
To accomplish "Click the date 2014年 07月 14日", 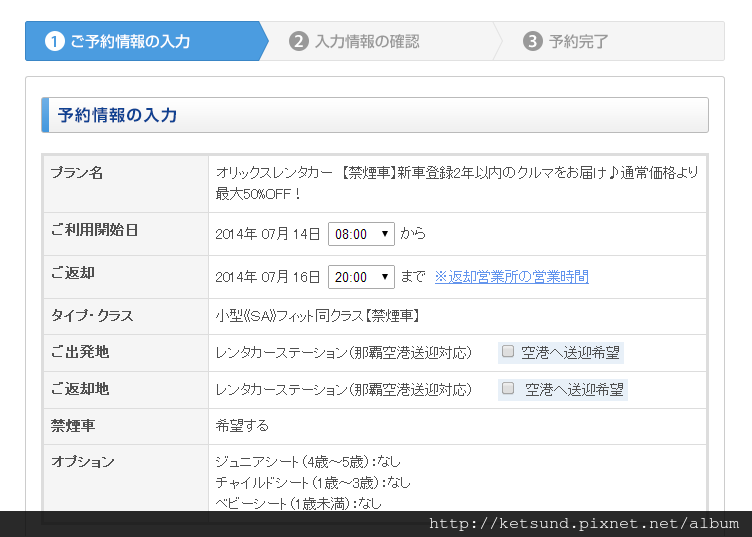I will coord(268,234).
